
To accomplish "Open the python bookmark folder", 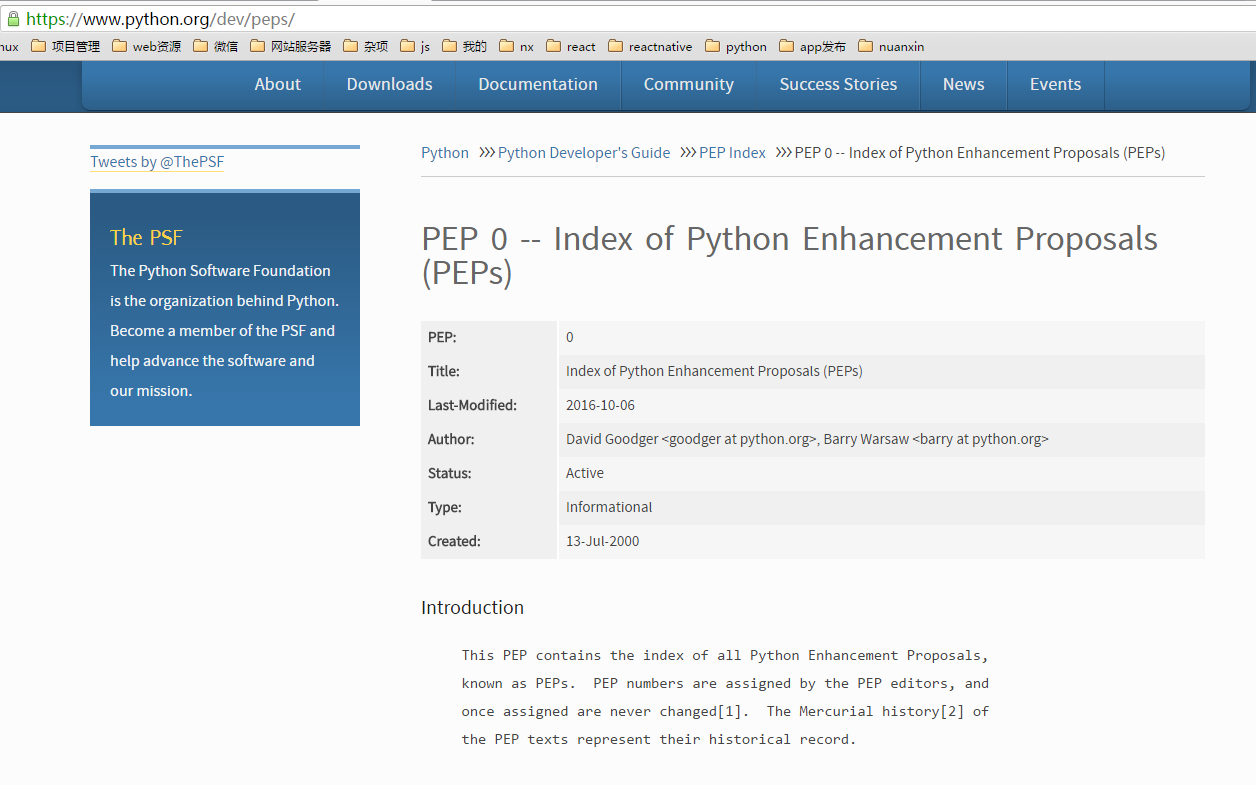I will [736, 46].
